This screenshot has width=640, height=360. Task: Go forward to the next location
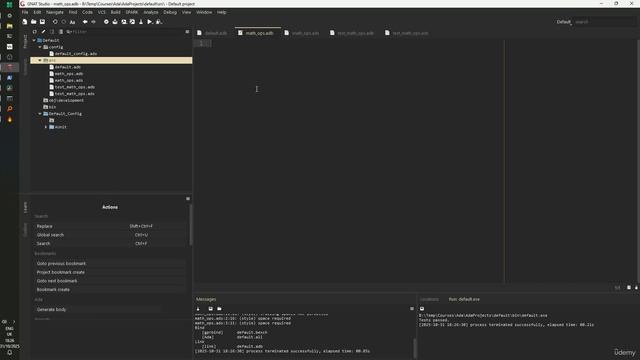coord(93,22)
